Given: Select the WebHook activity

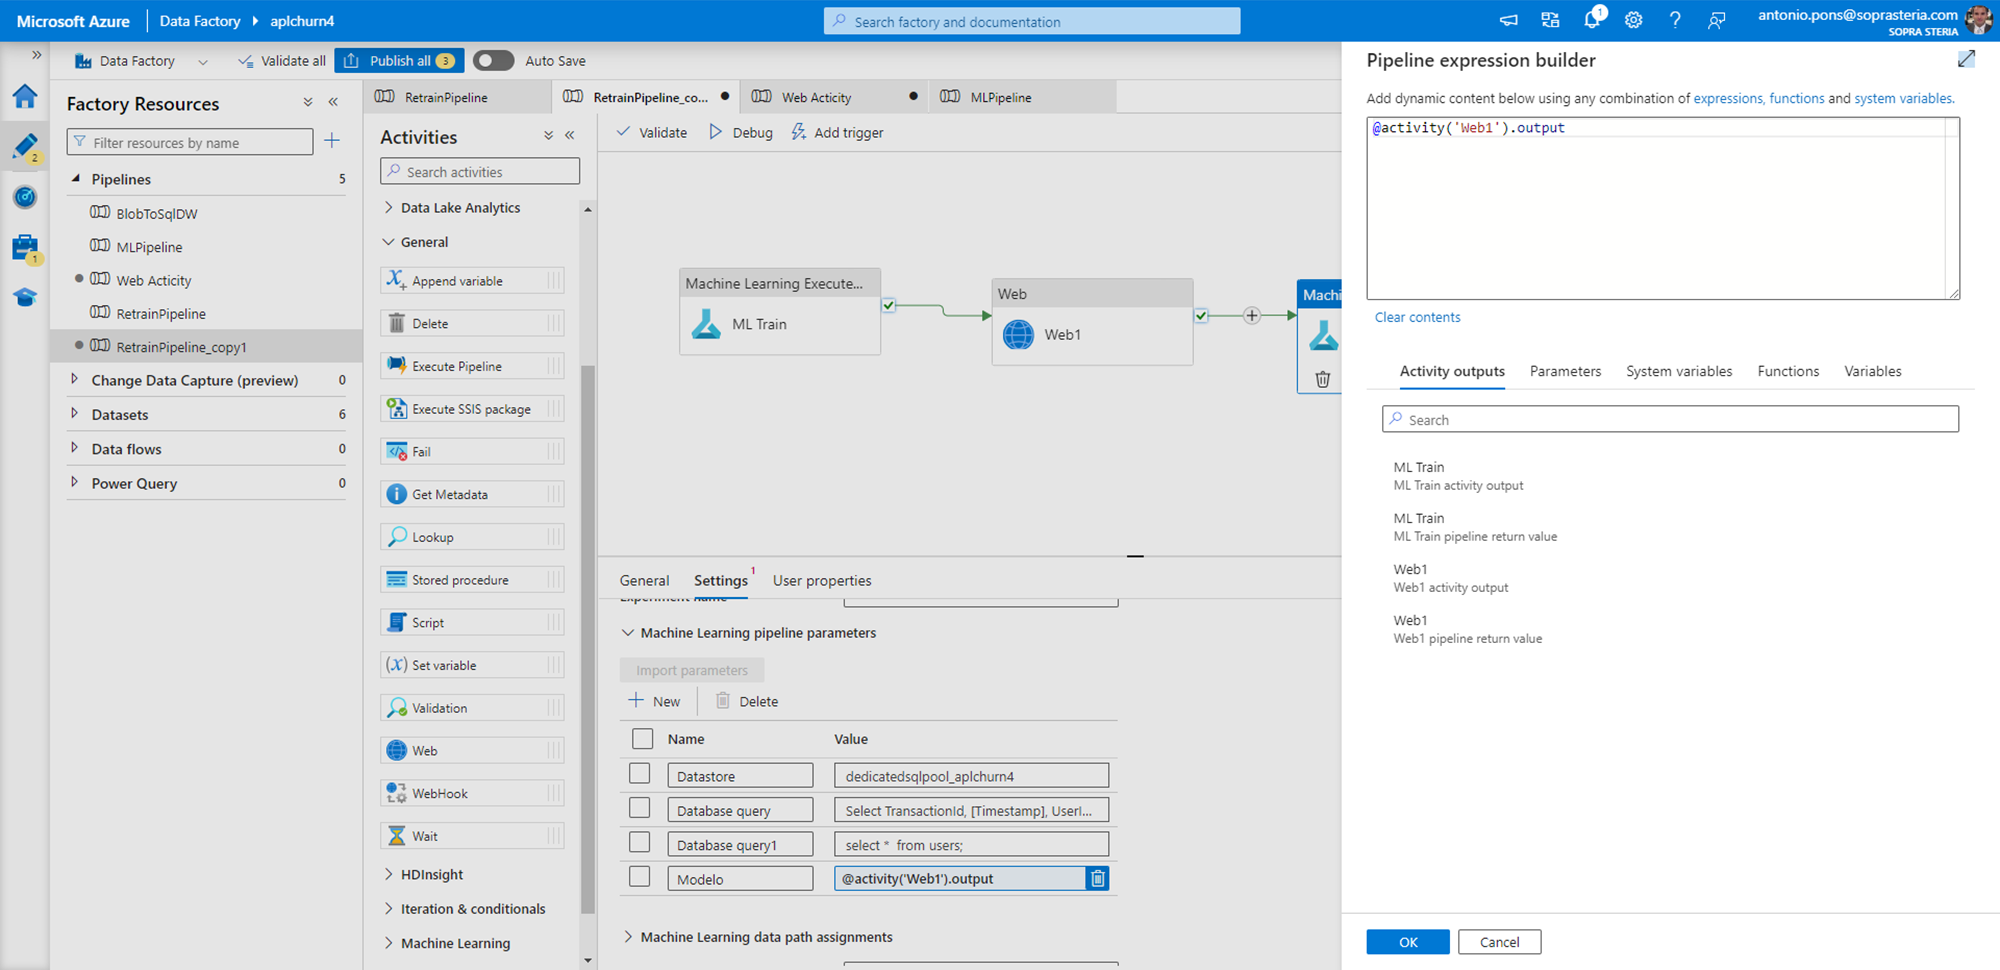Looking at the screenshot, I should [472, 793].
